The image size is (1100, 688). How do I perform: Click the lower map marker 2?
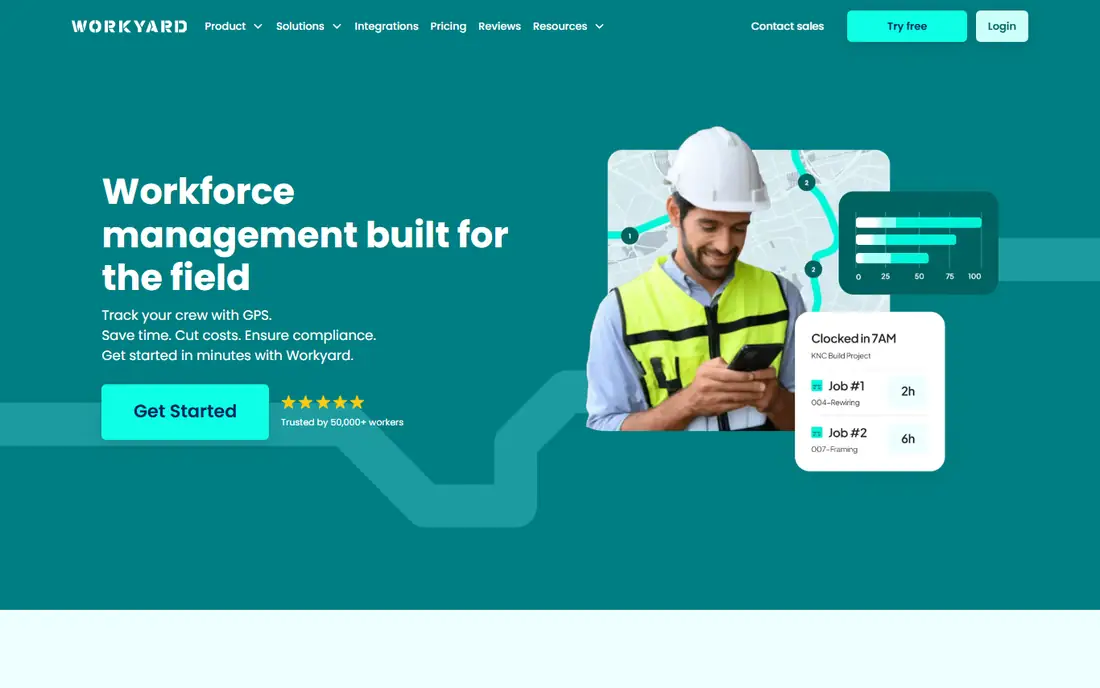point(812,269)
